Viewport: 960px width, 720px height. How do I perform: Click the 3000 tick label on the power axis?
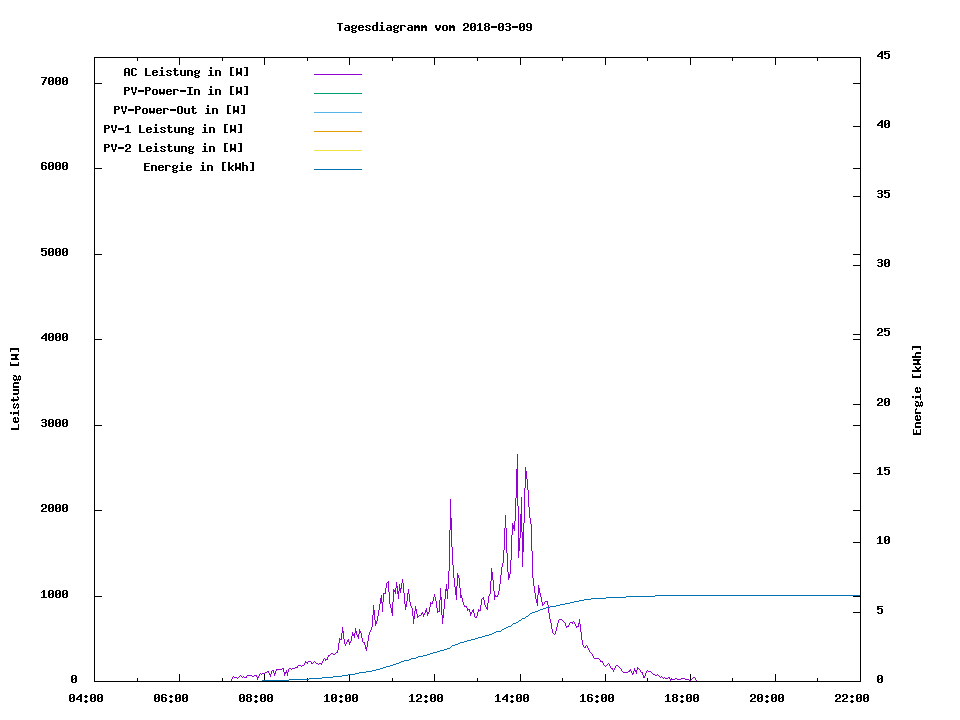click(55, 424)
